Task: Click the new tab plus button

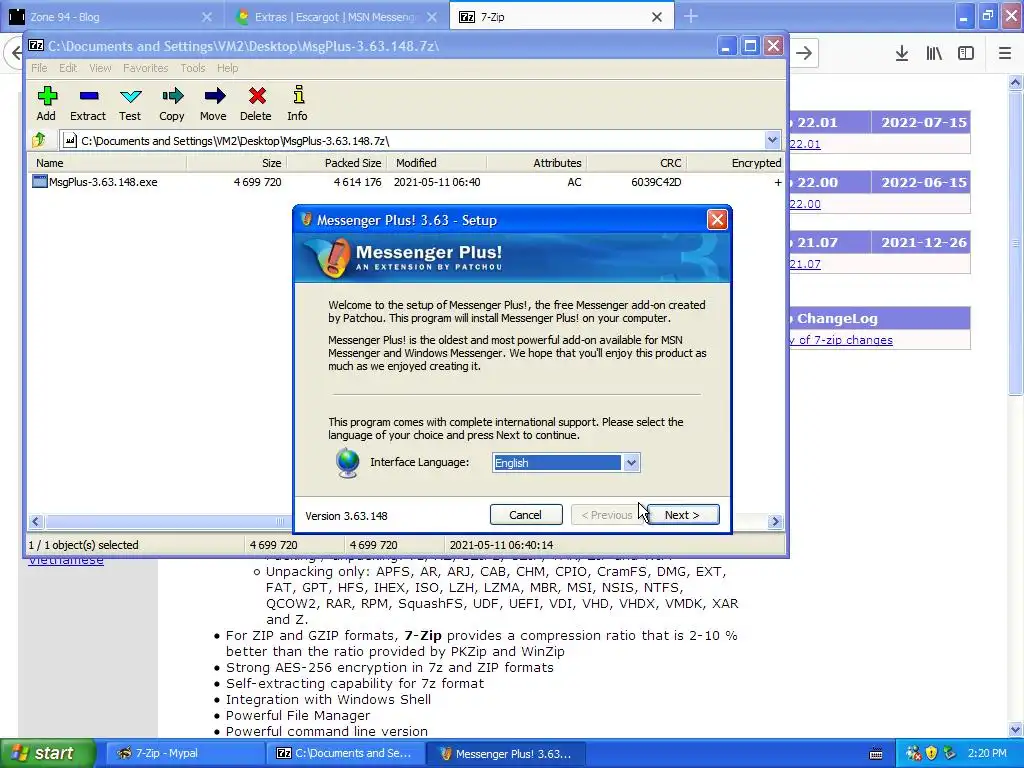Action: click(x=690, y=16)
